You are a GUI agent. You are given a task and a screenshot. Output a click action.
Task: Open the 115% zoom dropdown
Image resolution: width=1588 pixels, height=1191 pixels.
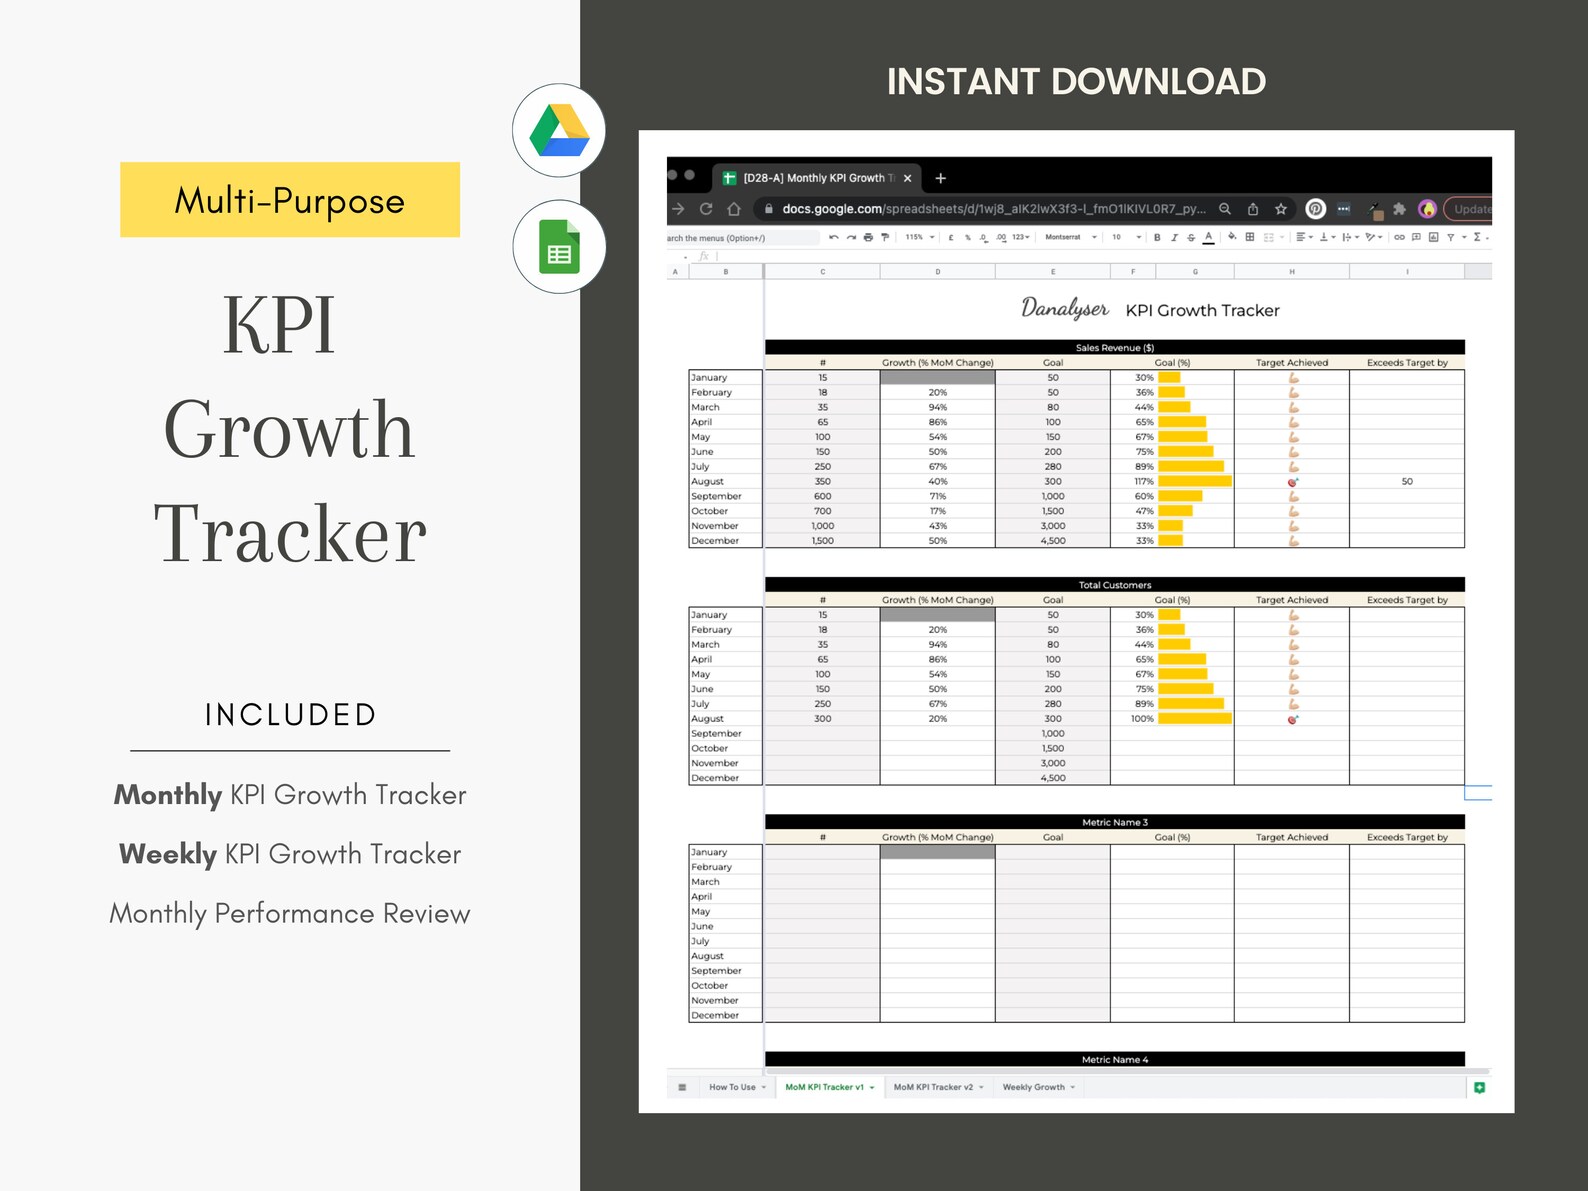[x=920, y=238]
